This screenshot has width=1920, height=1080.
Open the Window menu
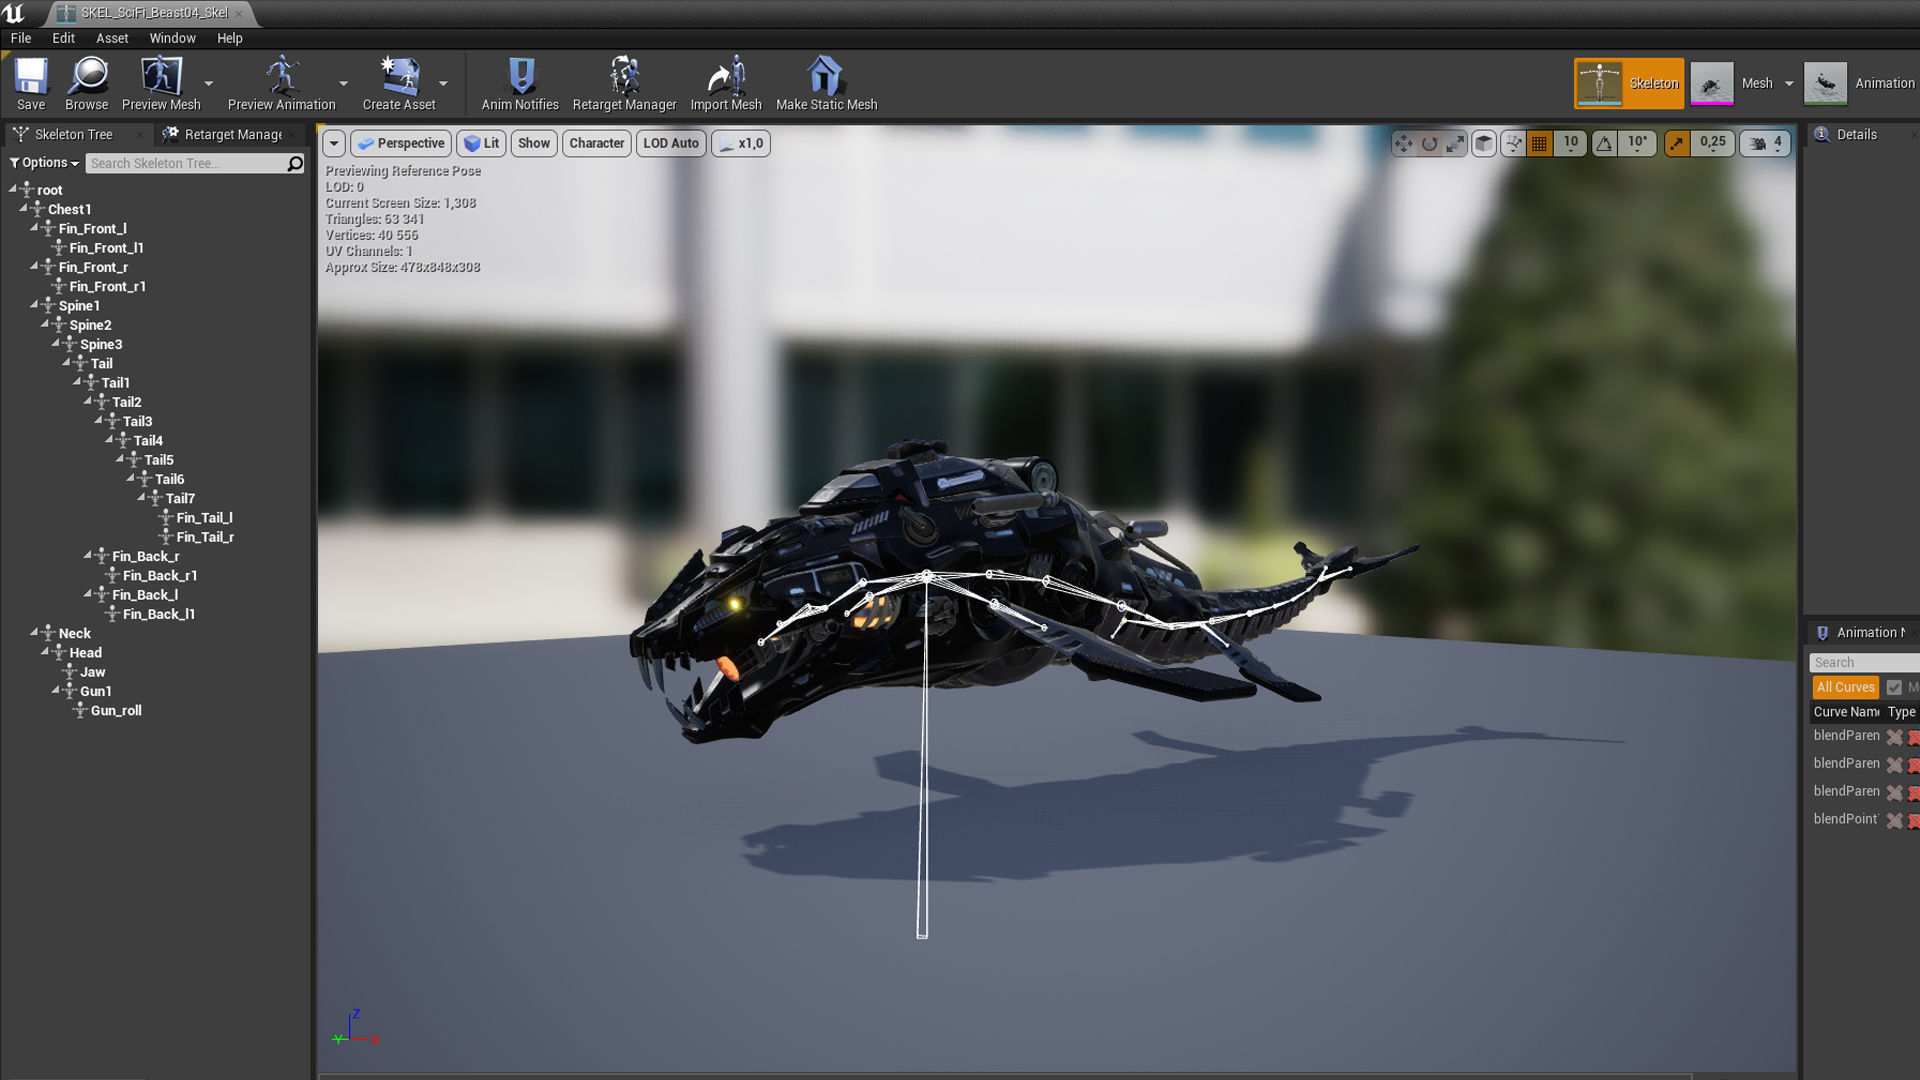point(172,38)
